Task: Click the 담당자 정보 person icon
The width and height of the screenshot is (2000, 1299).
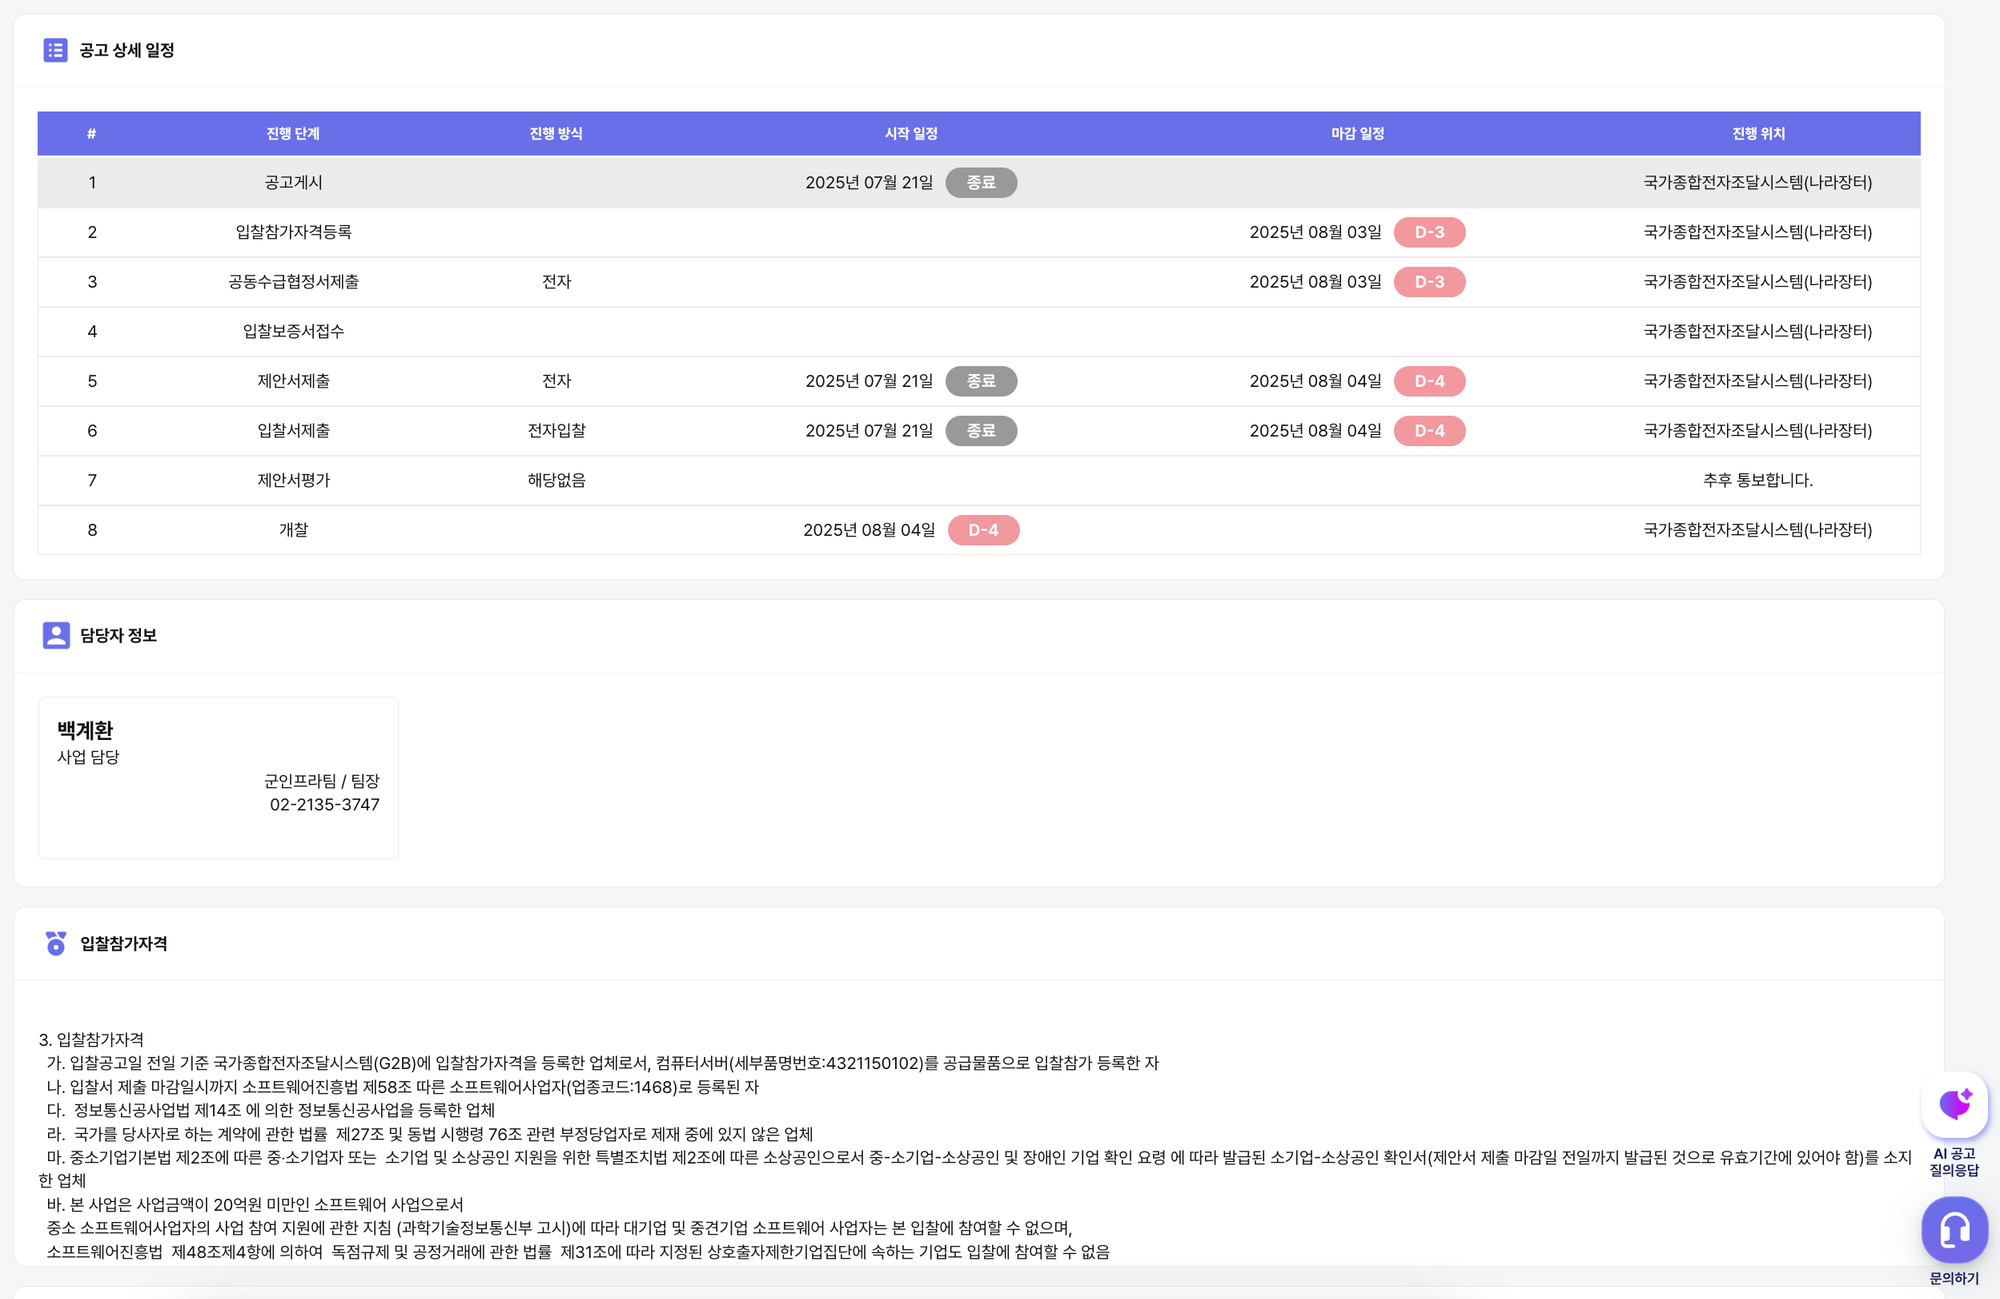Action: [56, 635]
